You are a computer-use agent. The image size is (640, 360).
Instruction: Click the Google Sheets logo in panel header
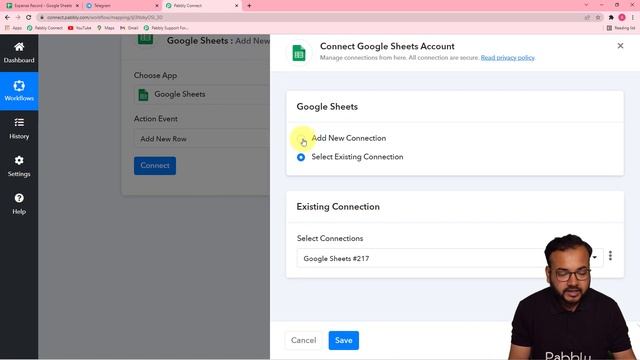tap(299, 53)
